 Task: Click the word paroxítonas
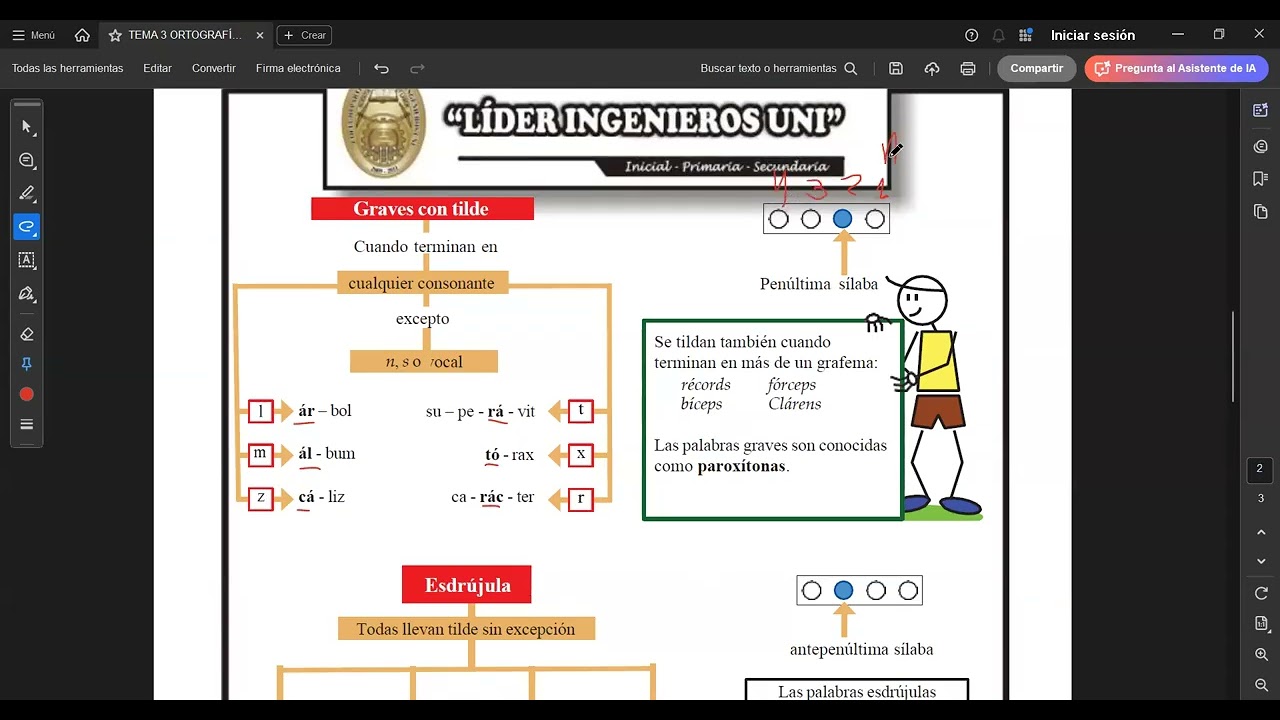pos(741,466)
